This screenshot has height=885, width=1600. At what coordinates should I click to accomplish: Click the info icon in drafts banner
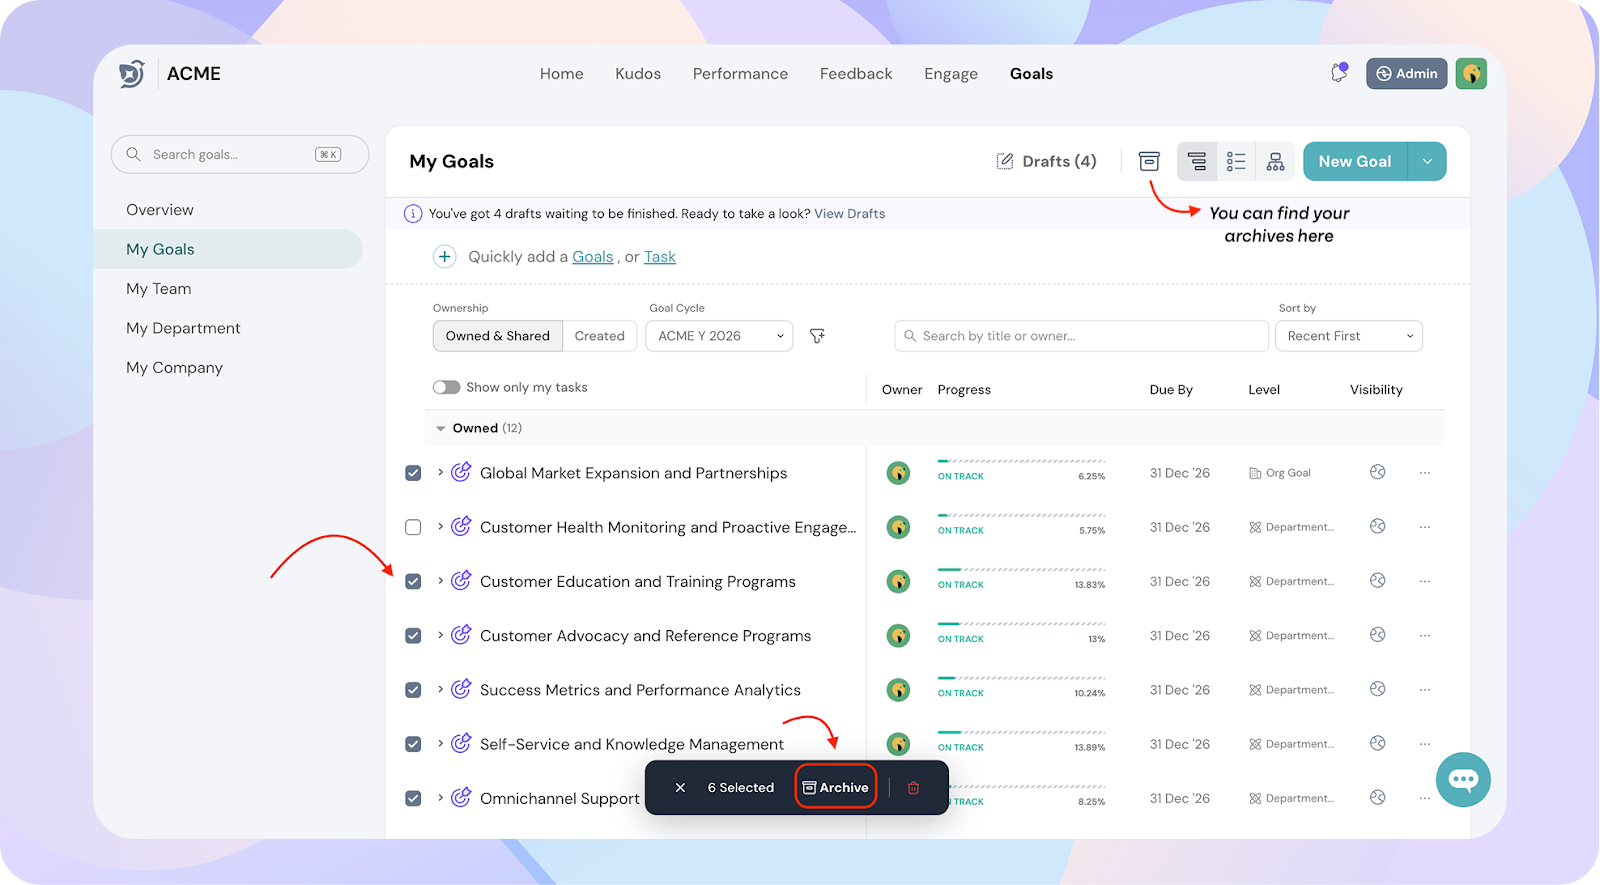click(x=412, y=213)
